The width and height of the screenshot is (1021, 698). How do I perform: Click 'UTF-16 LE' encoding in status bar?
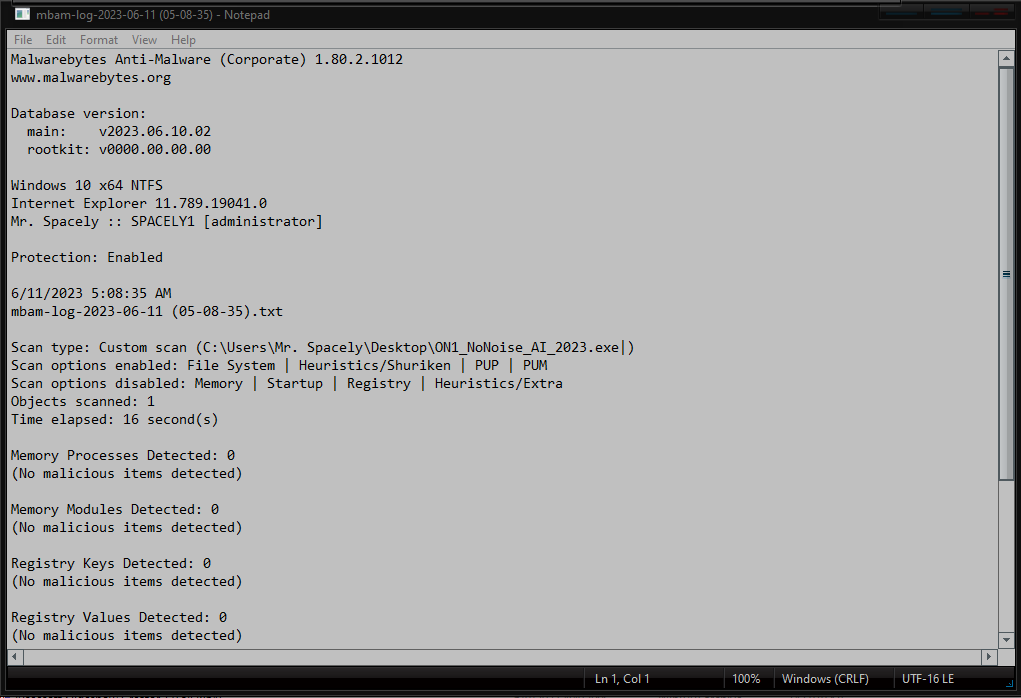pos(928,678)
